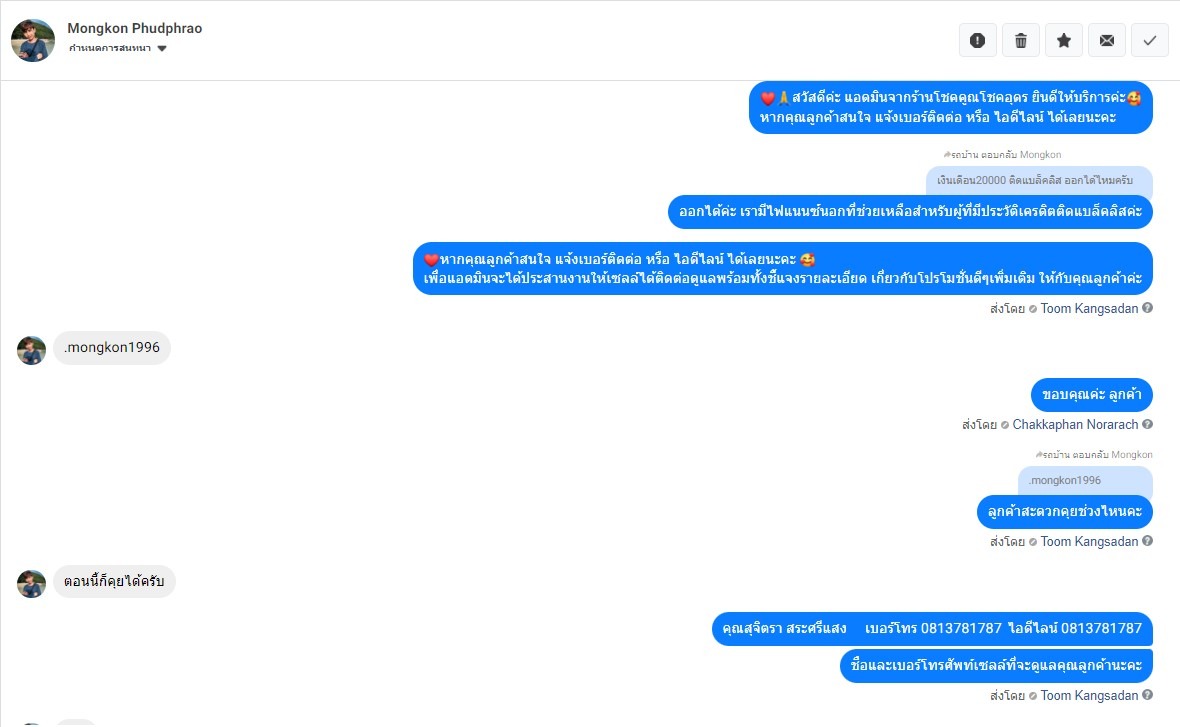Viewport: 1180px width, 727px height.
Task: Click sender avatar next to .mongkon1996 message
Action: coord(32,350)
